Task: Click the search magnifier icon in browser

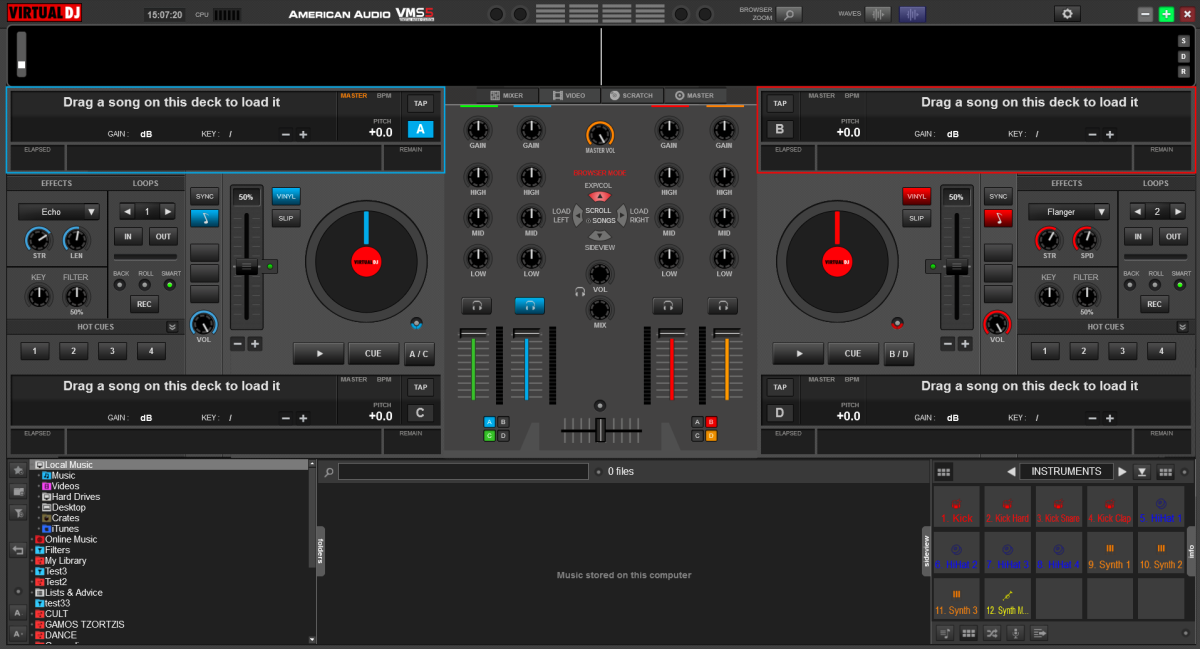Action: tap(328, 471)
